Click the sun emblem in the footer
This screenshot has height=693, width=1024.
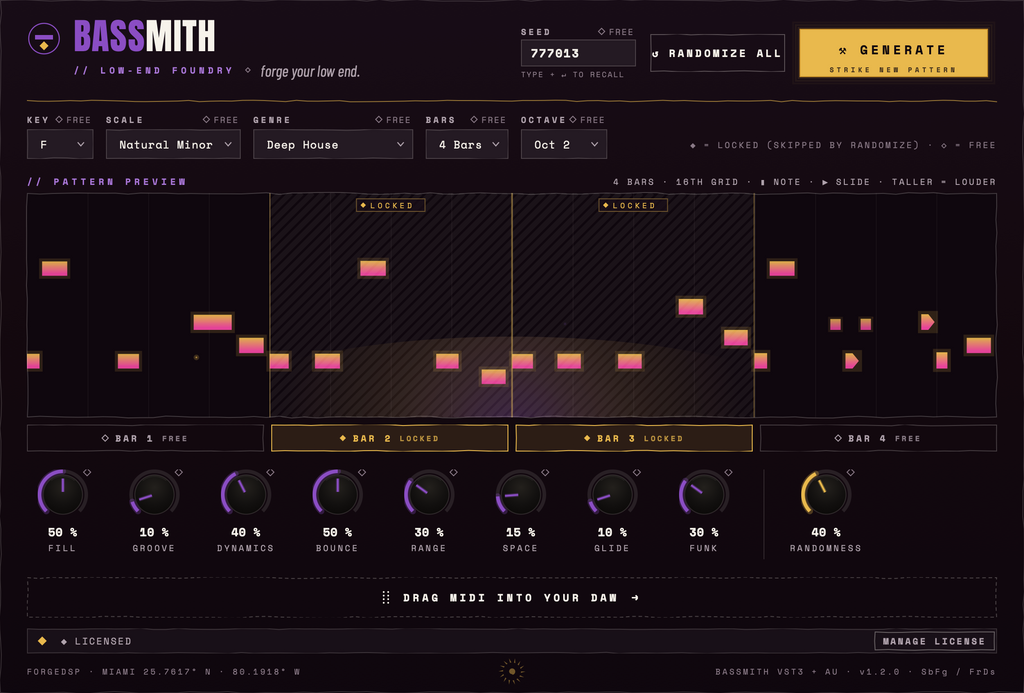[x=512, y=671]
